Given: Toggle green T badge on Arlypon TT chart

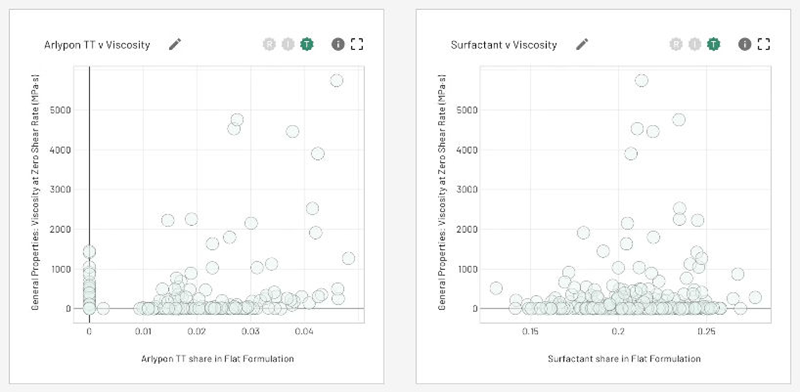Looking at the screenshot, I should click(x=307, y=44).
